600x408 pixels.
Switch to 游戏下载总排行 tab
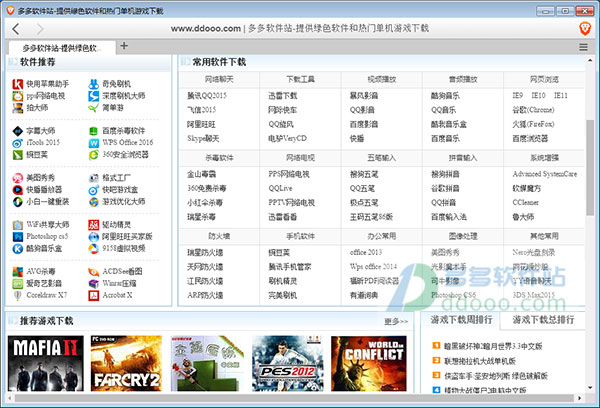pos(543,320)
